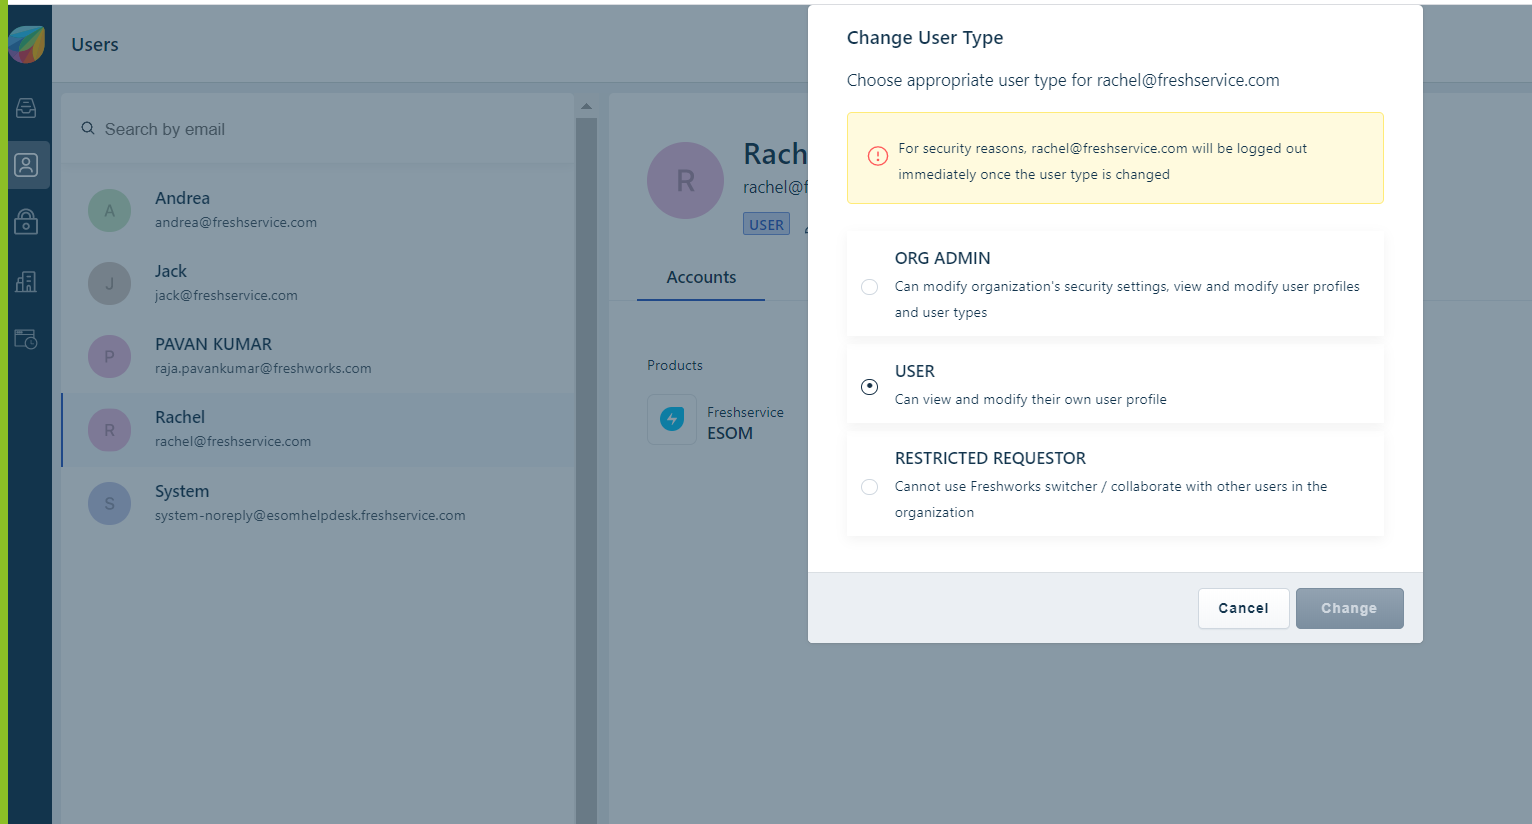Click Rachel's avatar in the user list
The image size is (1532, 824).
110,430
